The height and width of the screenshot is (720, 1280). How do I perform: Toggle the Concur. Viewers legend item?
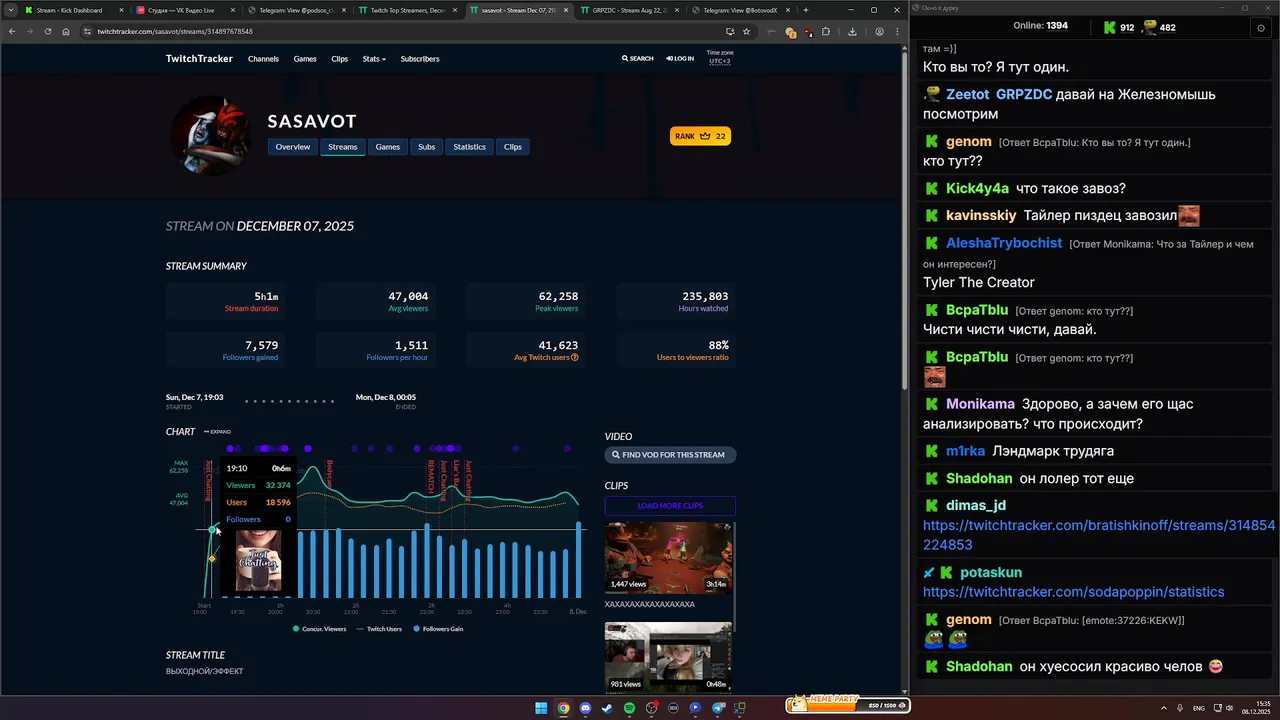tap(320, 629)
